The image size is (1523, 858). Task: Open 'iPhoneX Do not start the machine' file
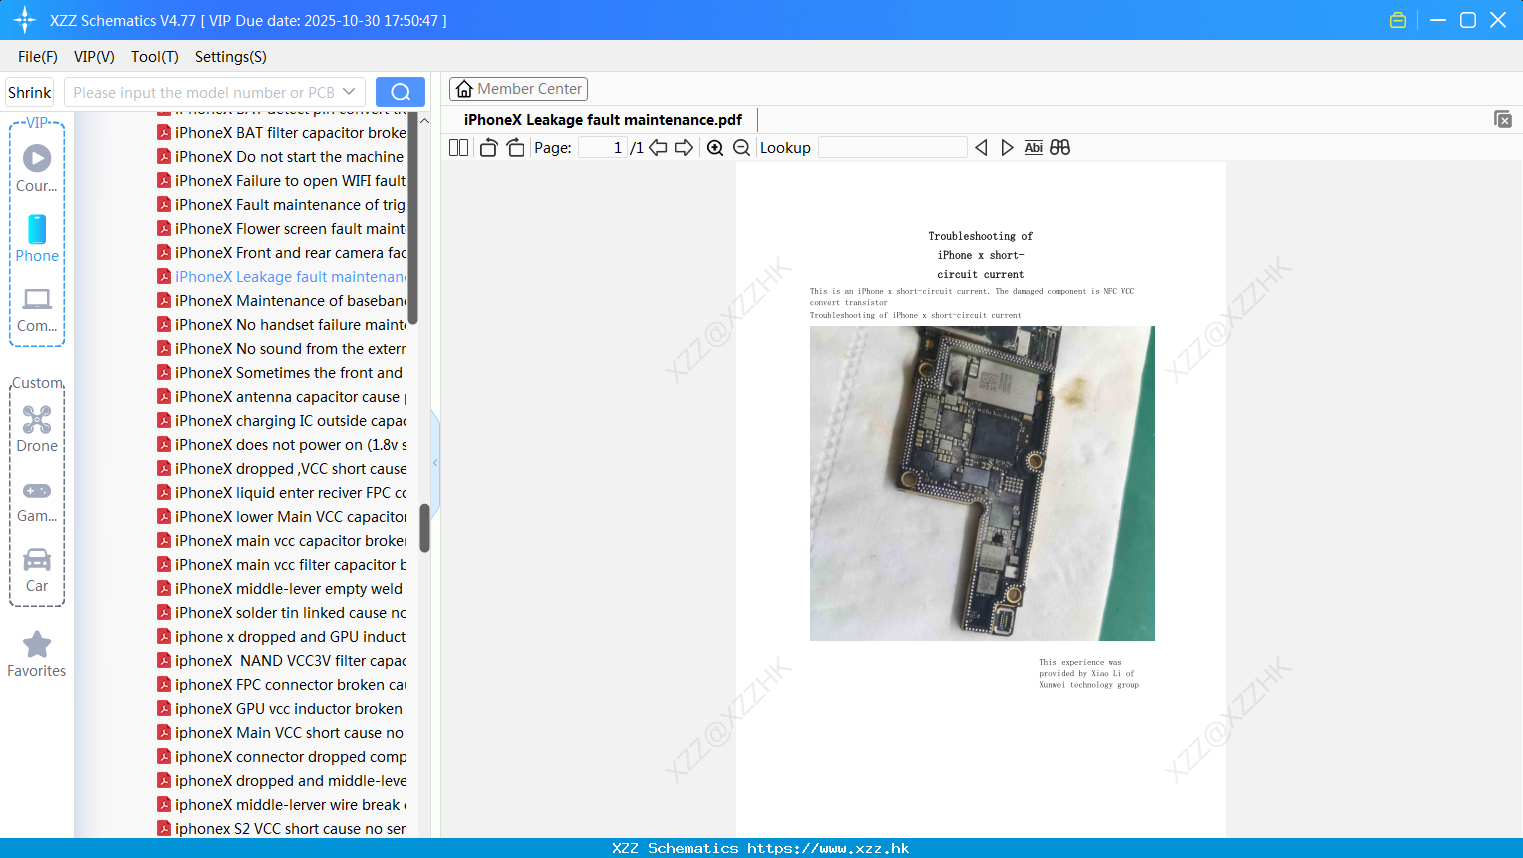280,156
